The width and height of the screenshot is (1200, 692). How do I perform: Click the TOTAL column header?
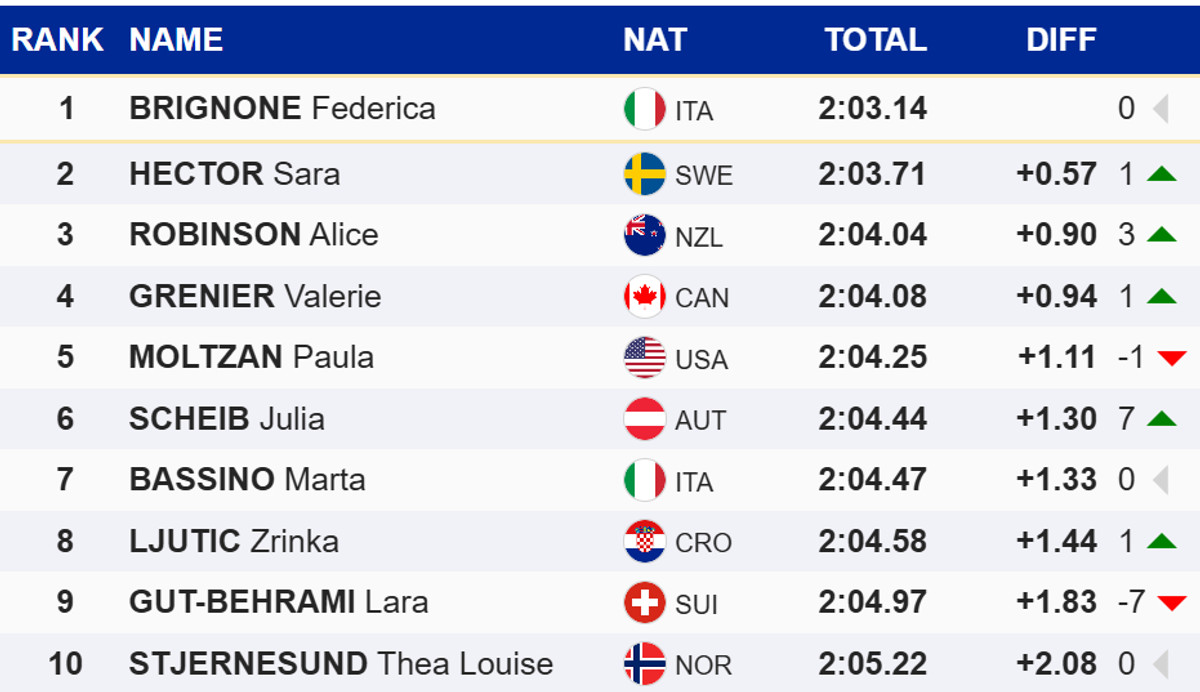875,40
